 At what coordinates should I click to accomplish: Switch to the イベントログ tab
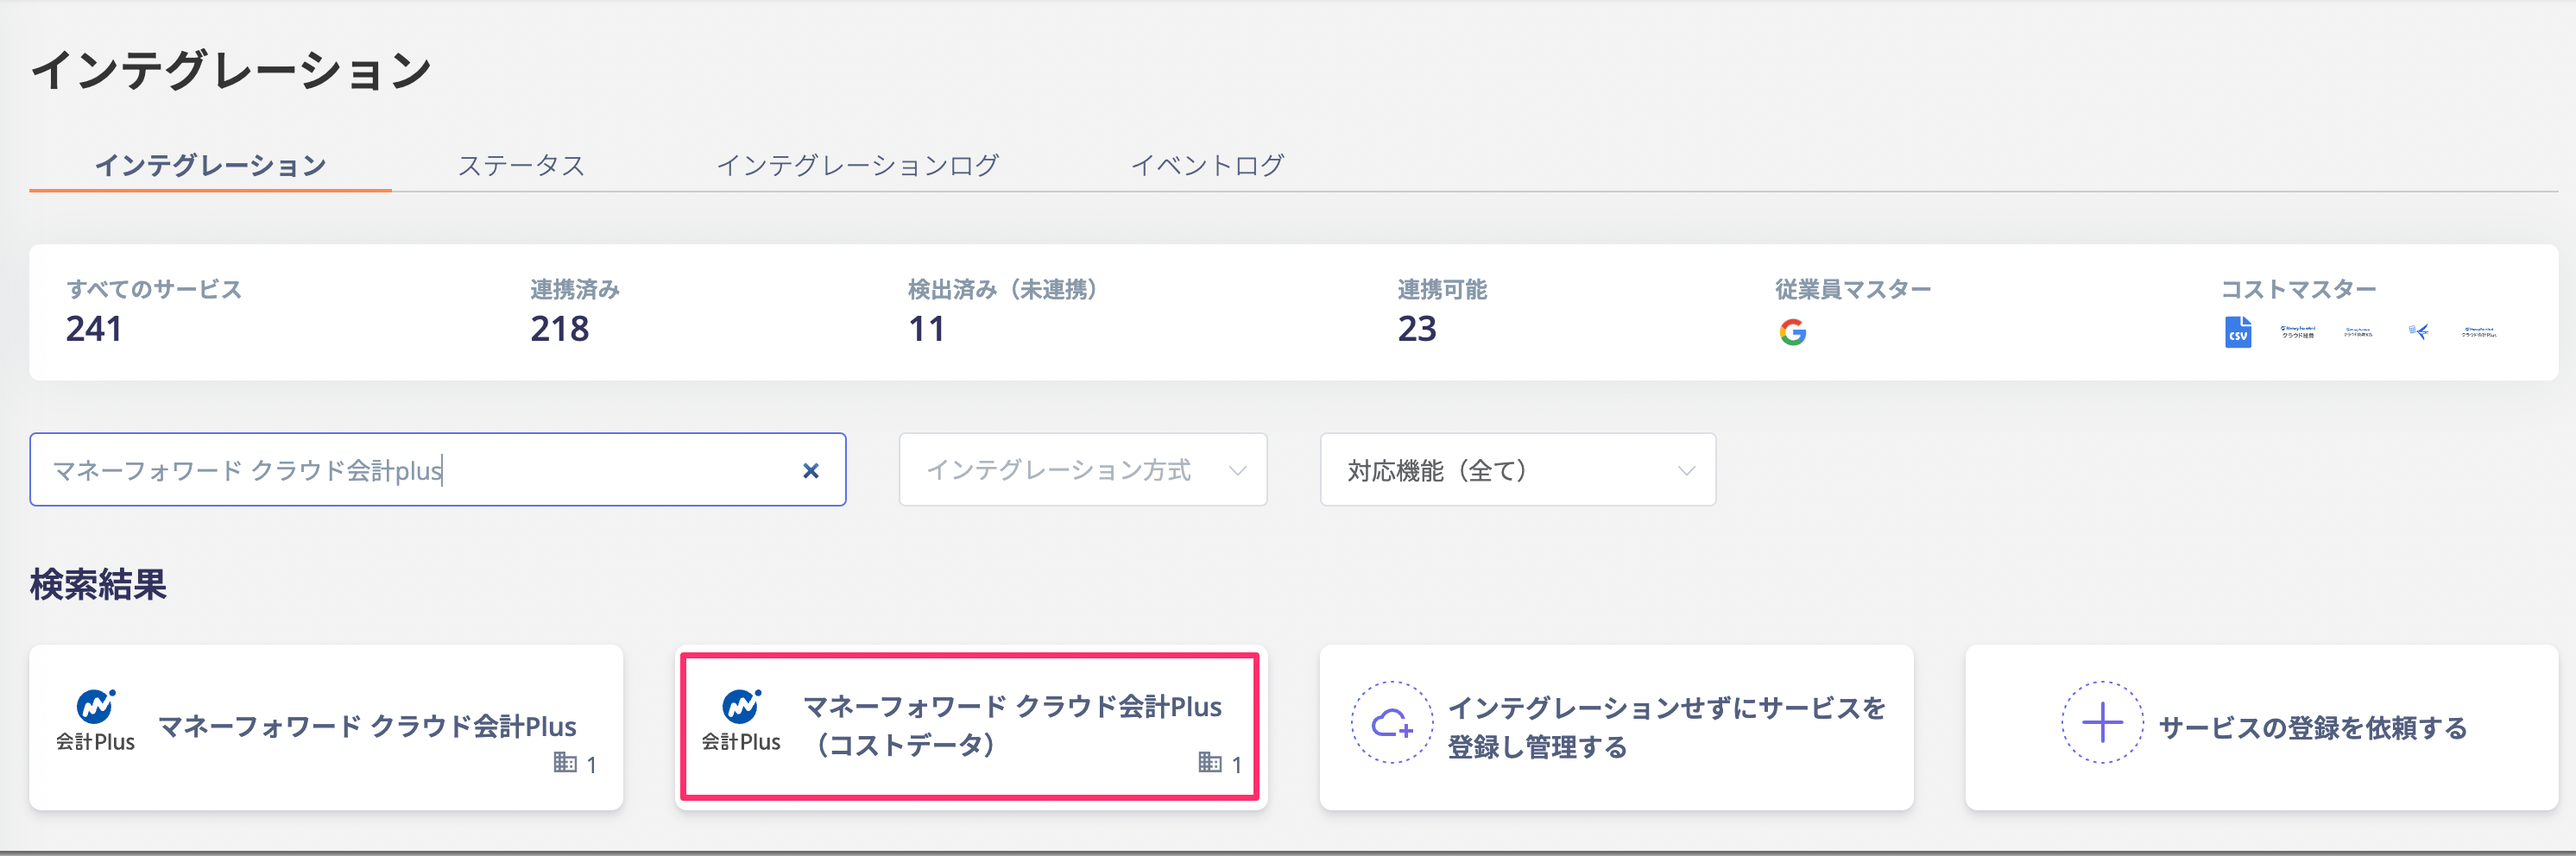pyautogui.click(x=1207, y=164)
